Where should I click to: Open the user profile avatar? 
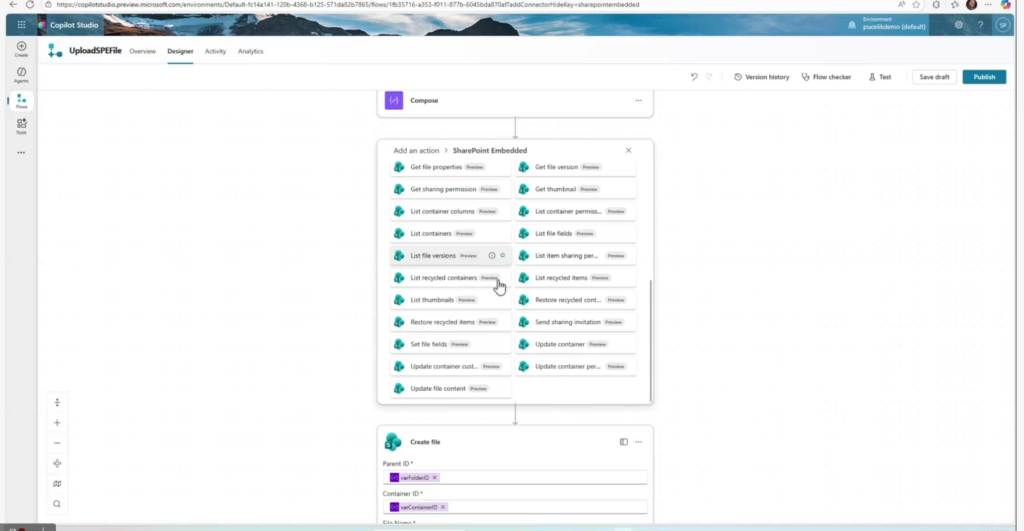point(1002,25)
